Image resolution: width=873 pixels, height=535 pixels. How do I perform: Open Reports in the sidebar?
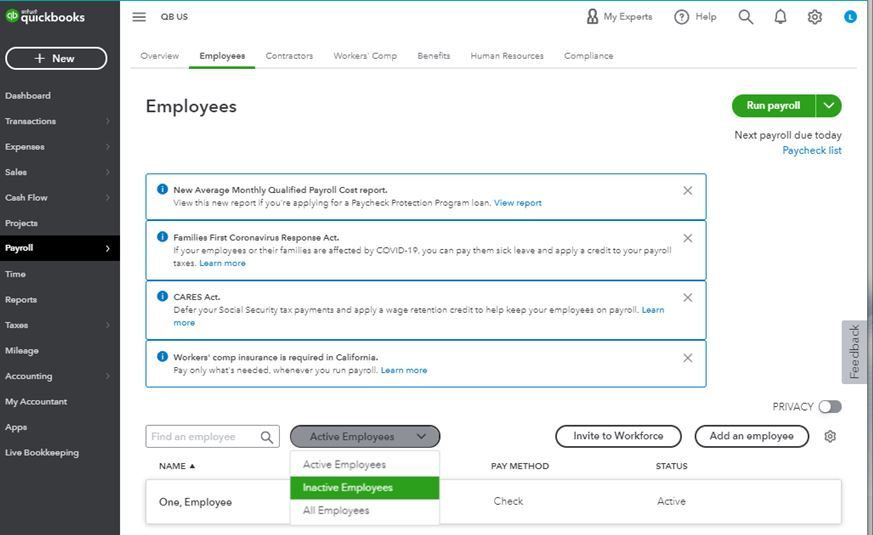pyautogui.click(x=21, y=300)
